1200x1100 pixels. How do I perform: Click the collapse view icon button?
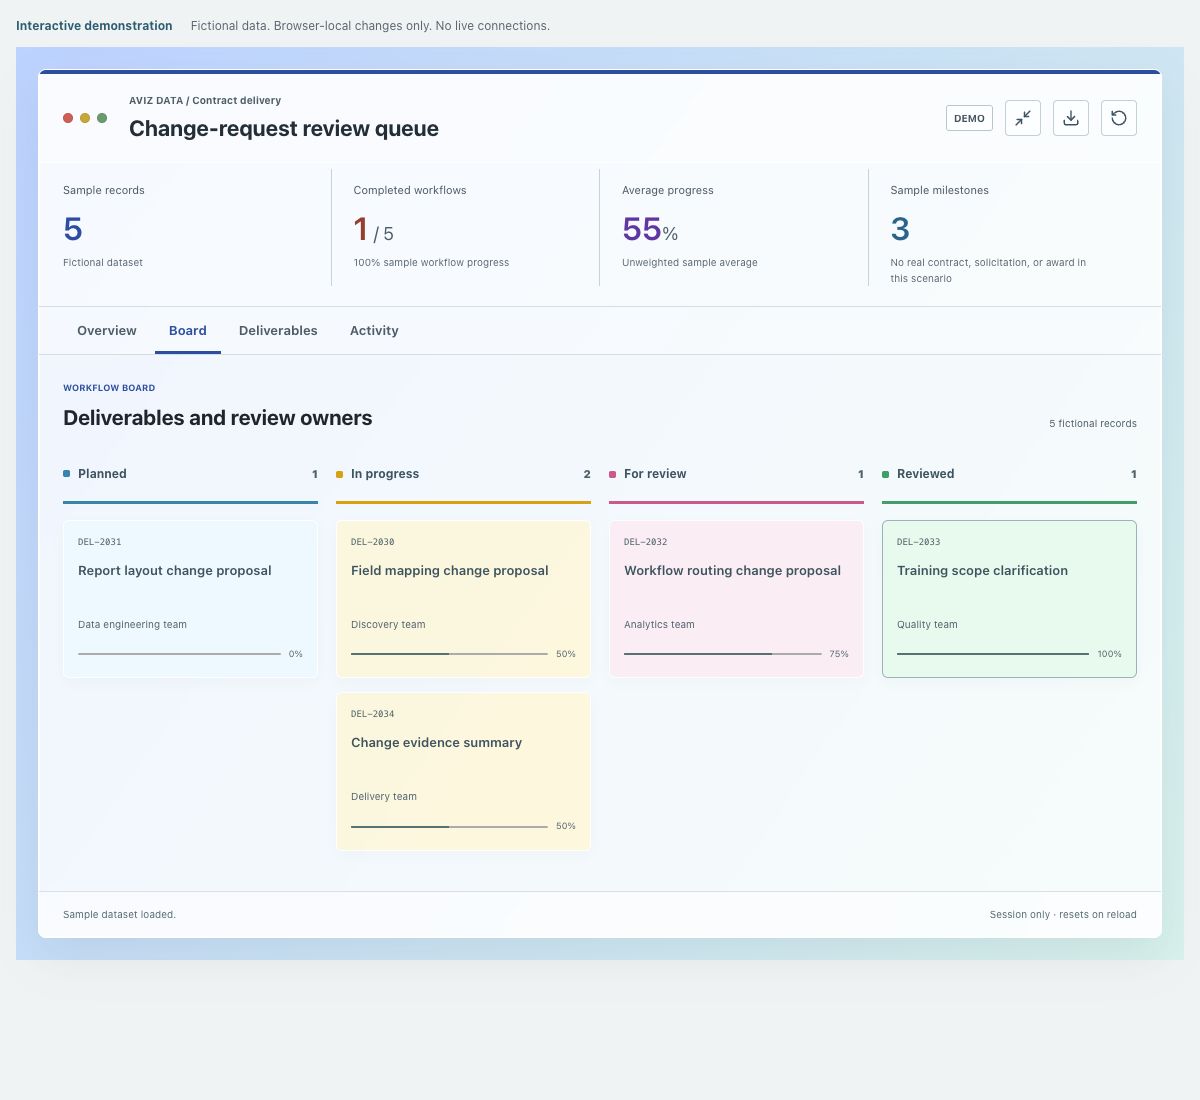(x=1023, y=118)
